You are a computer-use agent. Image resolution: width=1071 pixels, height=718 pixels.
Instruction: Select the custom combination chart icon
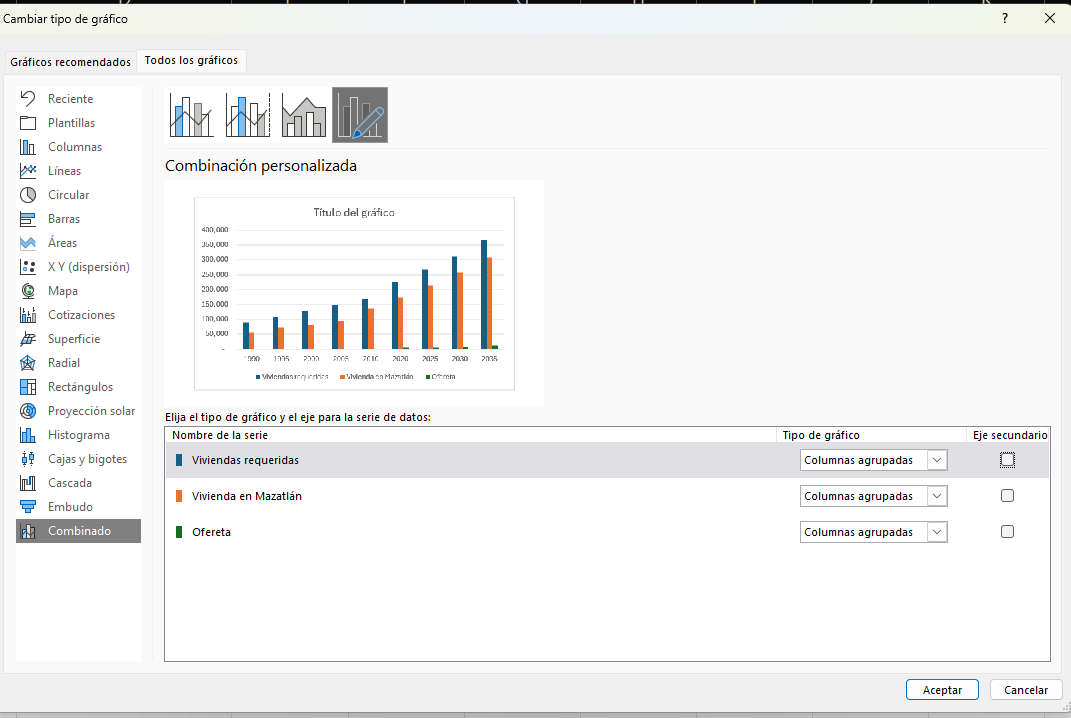[x=360, y=115]
